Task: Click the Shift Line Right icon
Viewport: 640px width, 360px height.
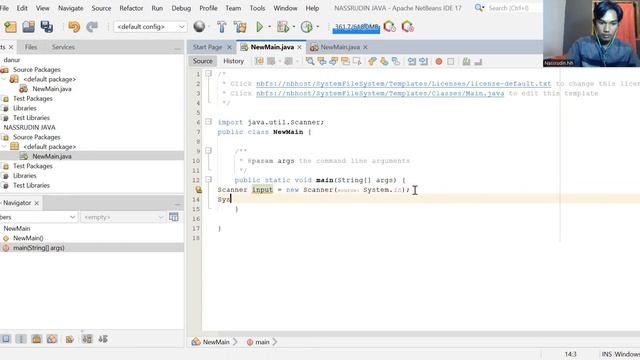Action: coord(423,61)
